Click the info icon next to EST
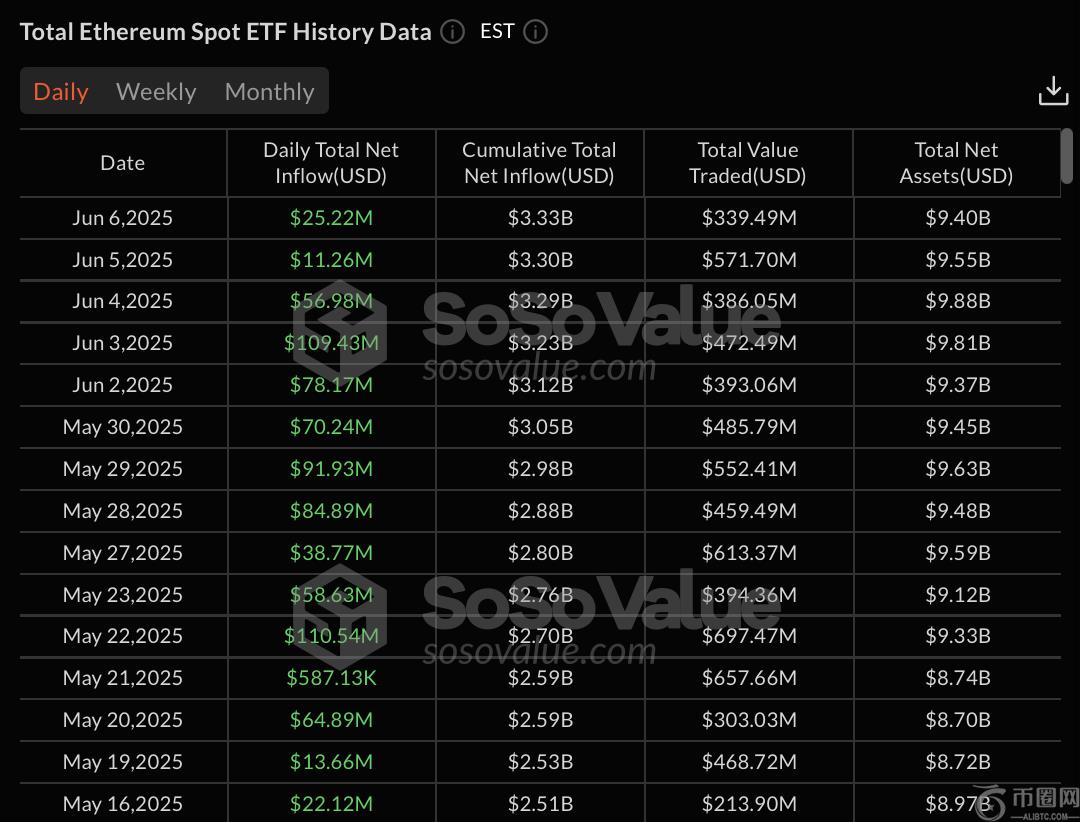This screenshot has height=822, width=1080. pyautogui.click(x=536, y=32)
